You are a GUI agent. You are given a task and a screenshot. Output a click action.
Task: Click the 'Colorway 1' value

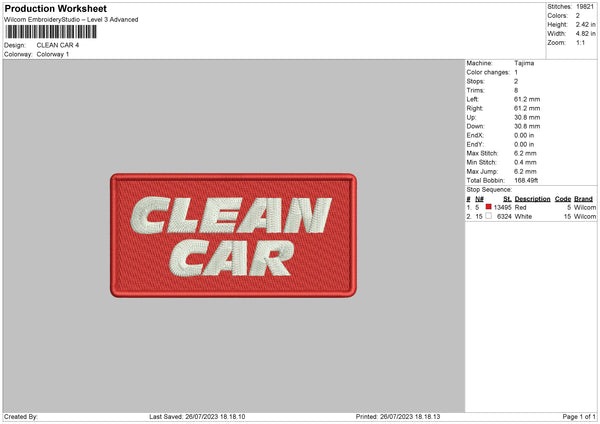point(53,54)
